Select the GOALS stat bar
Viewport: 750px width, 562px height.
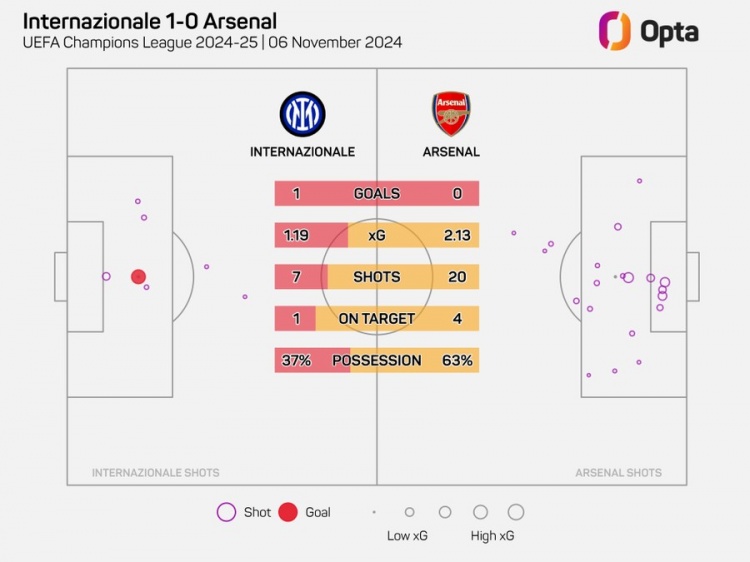click(x=377, y=193)
